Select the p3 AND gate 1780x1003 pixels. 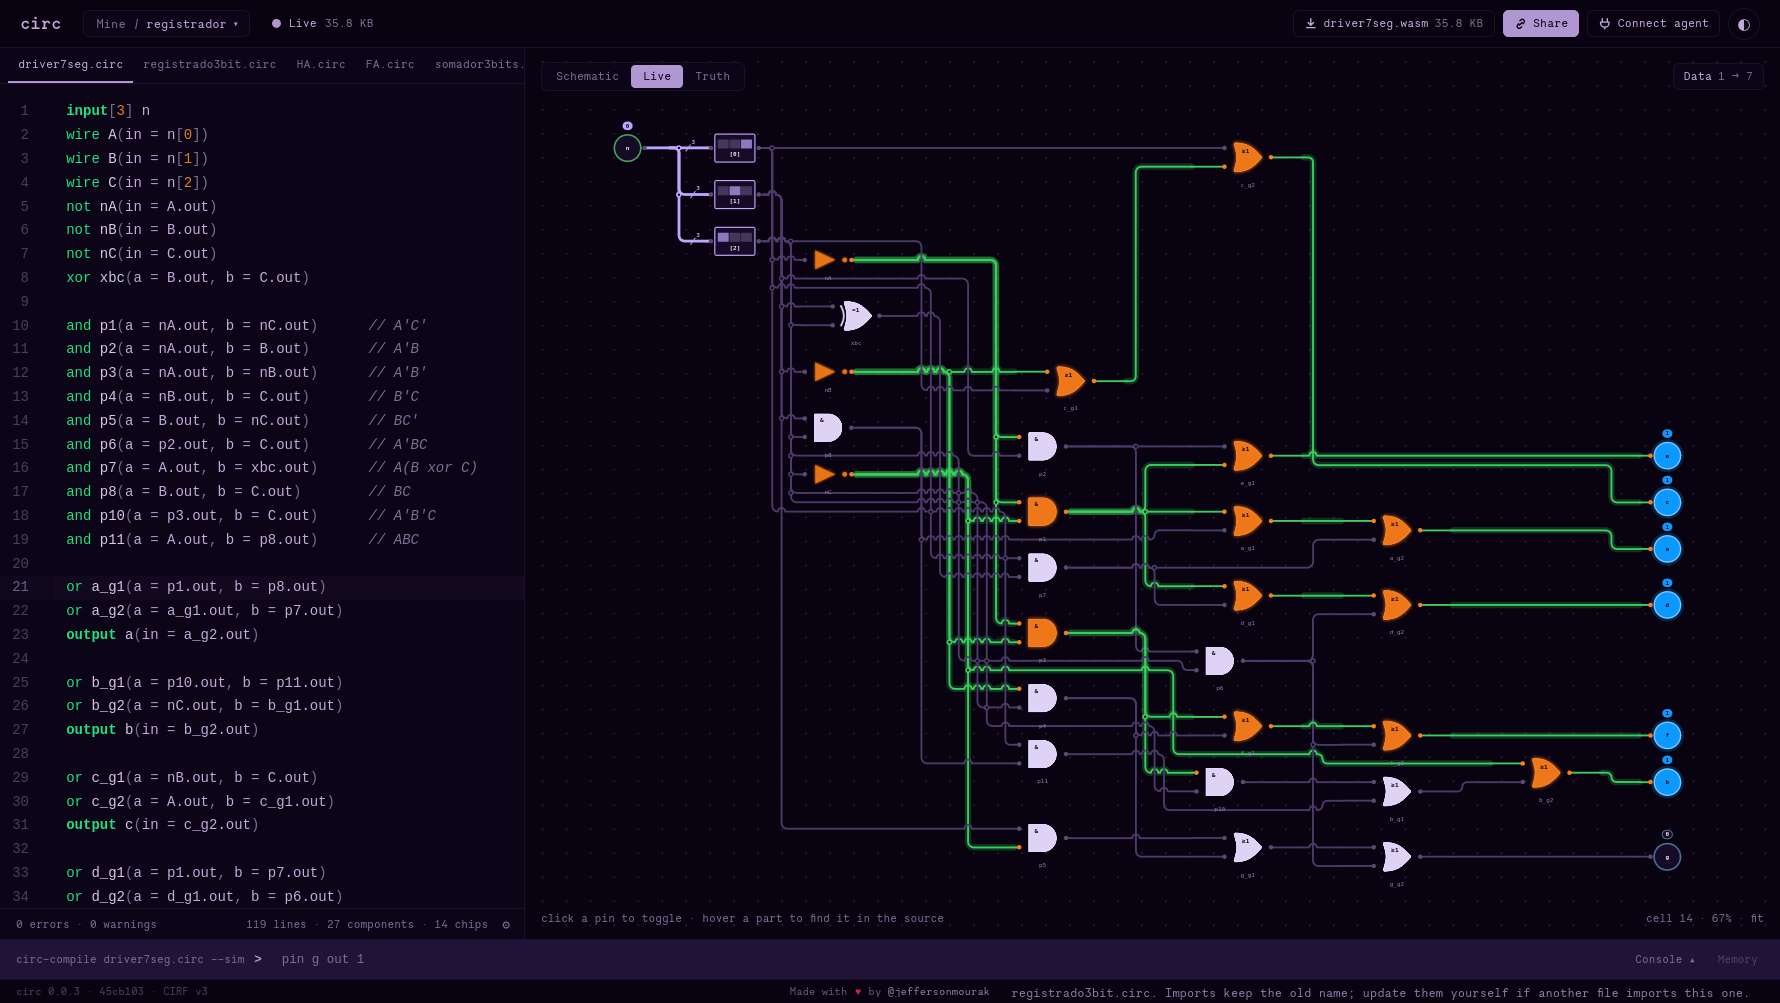coord(1042,633)
